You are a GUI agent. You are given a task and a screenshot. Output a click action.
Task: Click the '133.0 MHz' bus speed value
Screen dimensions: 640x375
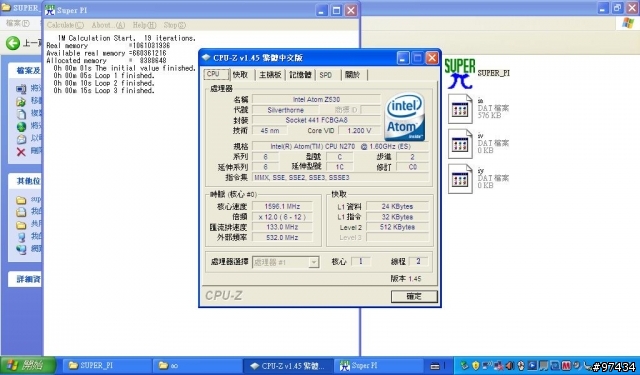coord(282,227)
